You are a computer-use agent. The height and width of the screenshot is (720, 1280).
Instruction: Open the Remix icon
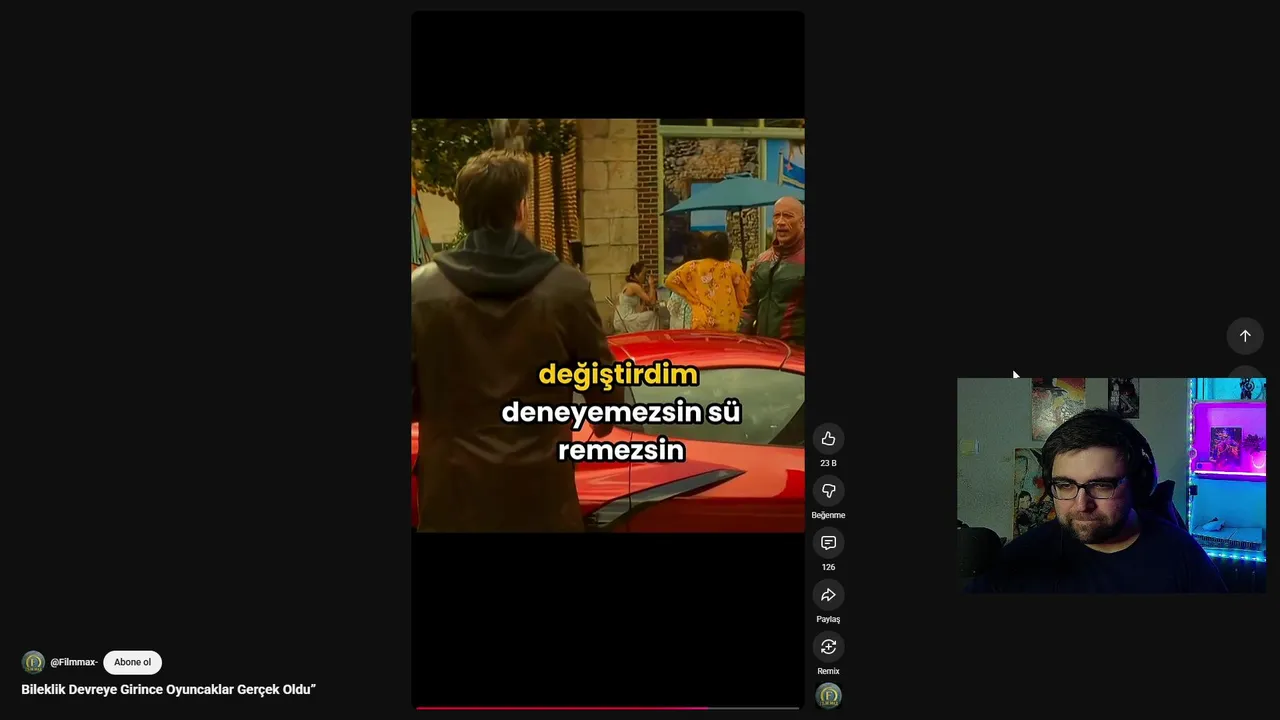828,647
